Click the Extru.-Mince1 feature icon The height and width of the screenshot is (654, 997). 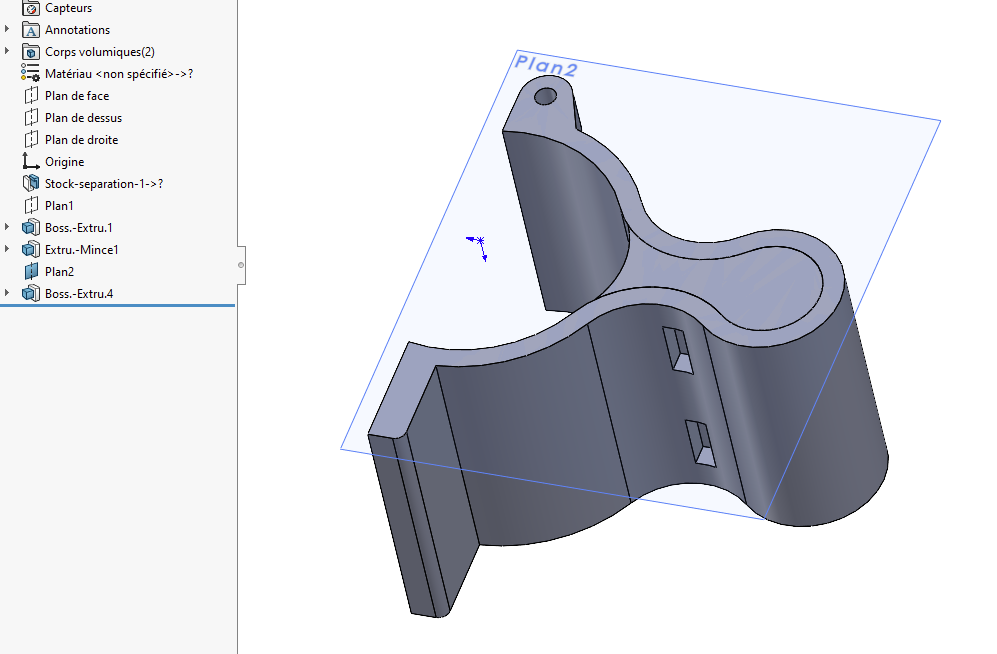pos(31,250)
